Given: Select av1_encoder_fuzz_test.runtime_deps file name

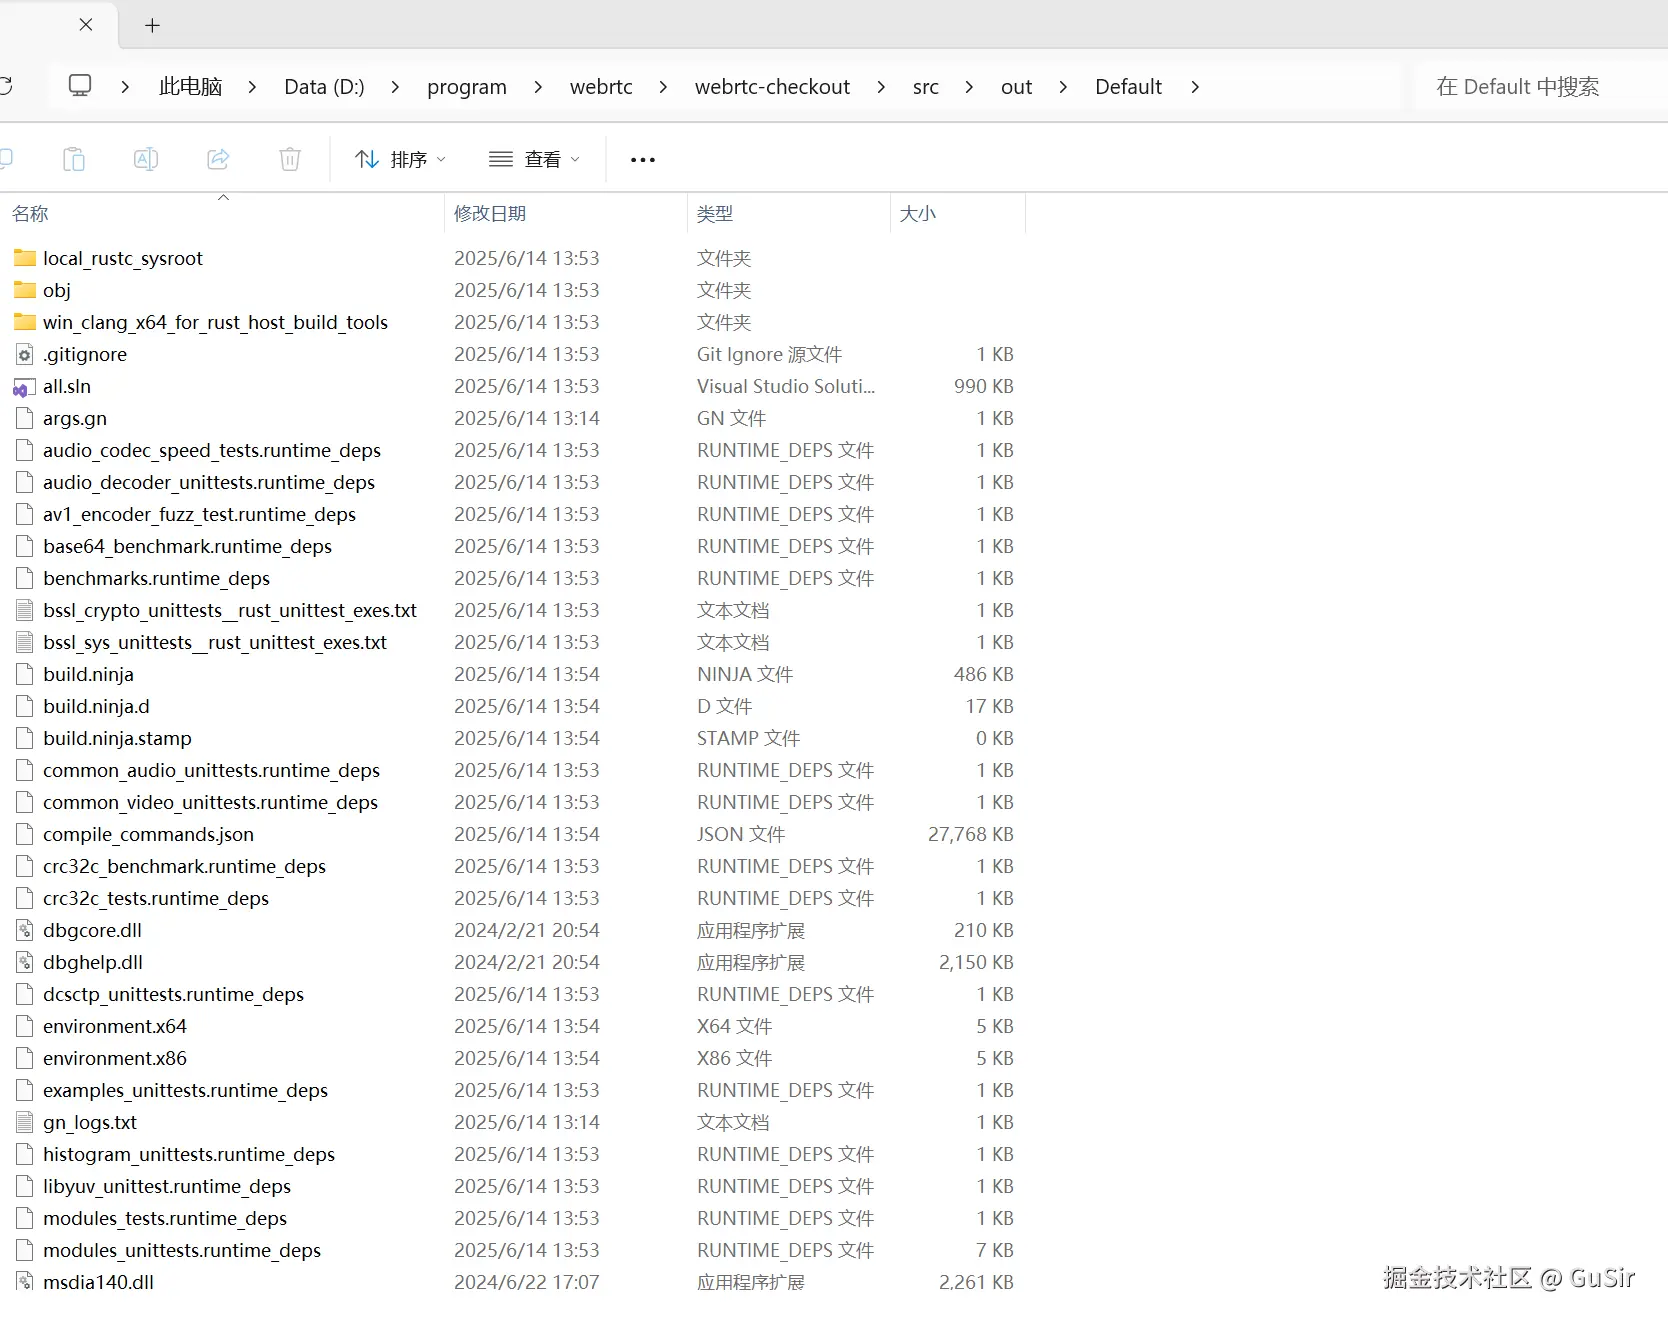Looking at the screenshot, I should 199,514.
